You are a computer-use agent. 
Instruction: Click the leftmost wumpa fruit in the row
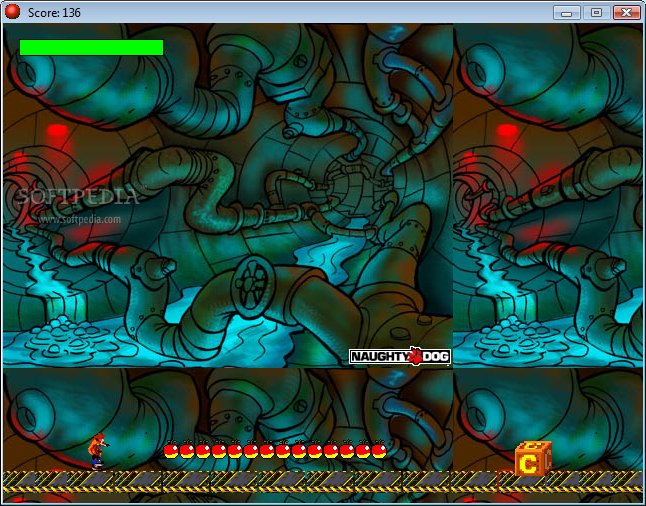pos(171,450)
